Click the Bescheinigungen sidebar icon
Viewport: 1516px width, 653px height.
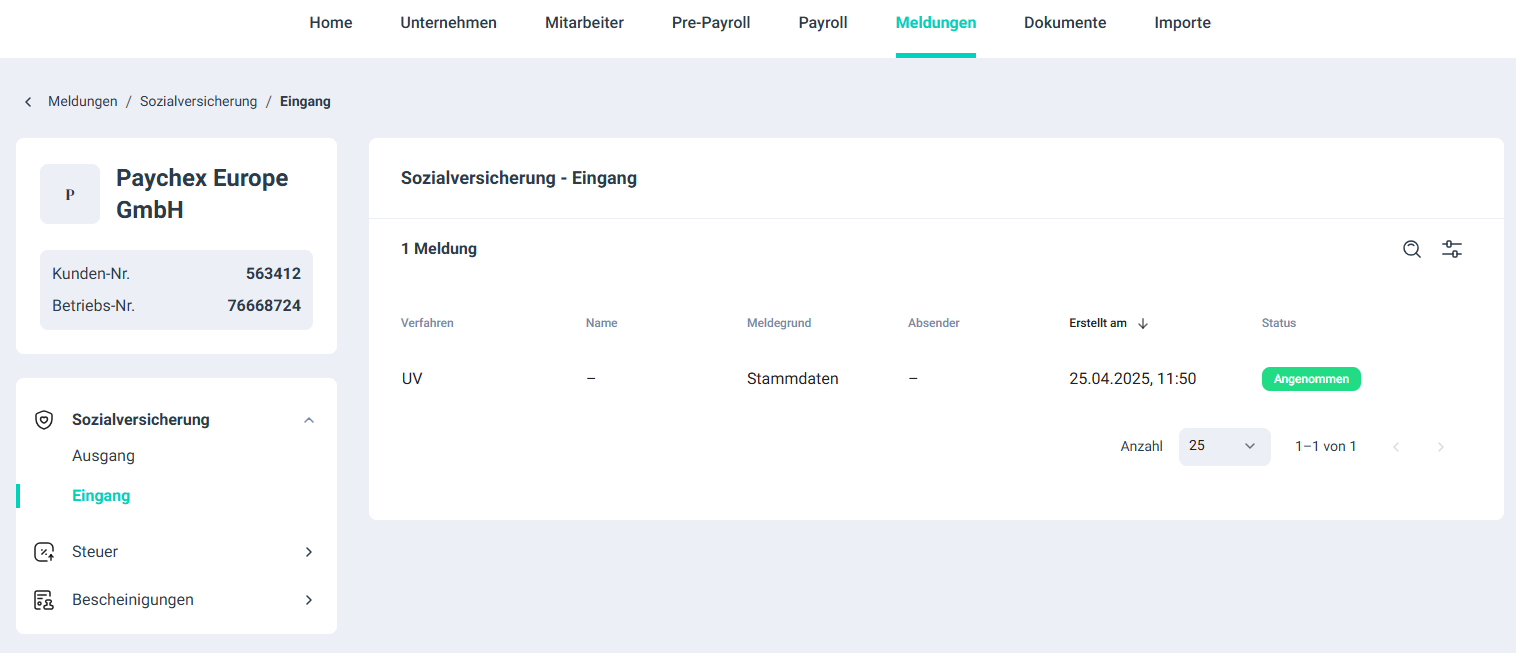[44, 600]
